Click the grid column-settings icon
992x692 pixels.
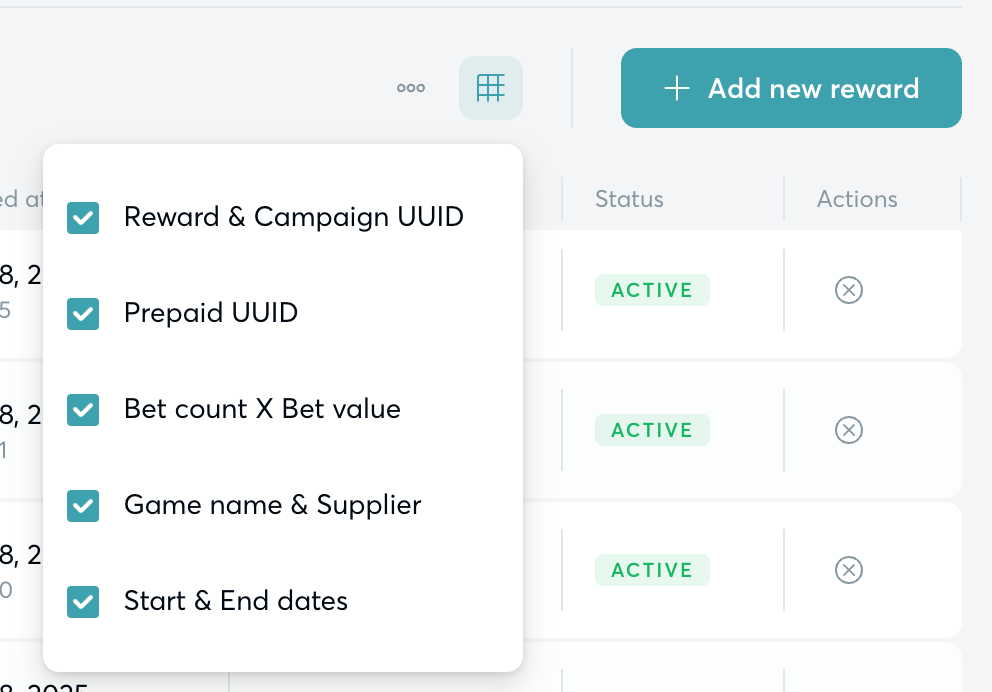click(x=490, y=88)
